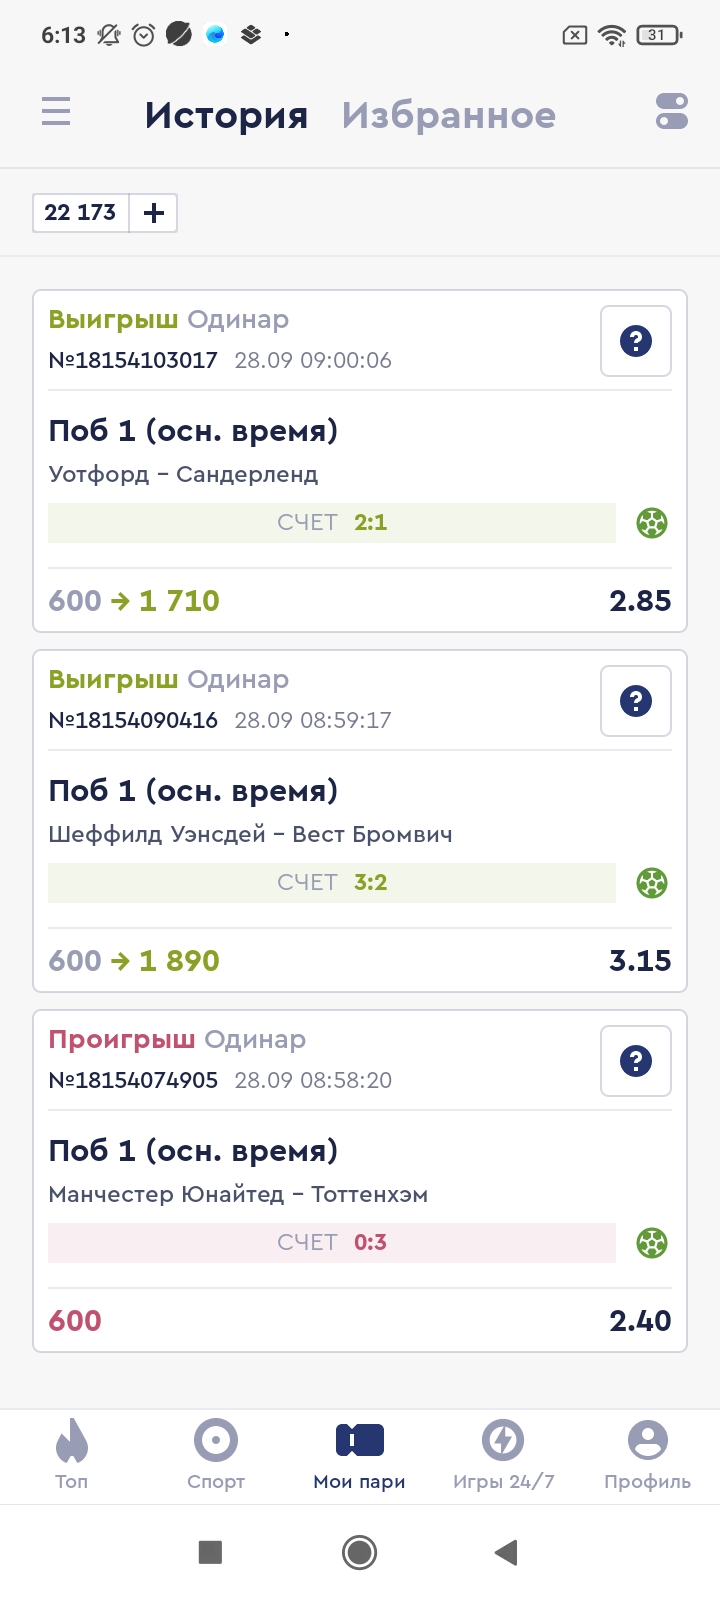Screen dimensions: 720x1600
Task: Open the Манчестер Юнайтед – Тоттенхэм match
Action: click(238, 1194)
